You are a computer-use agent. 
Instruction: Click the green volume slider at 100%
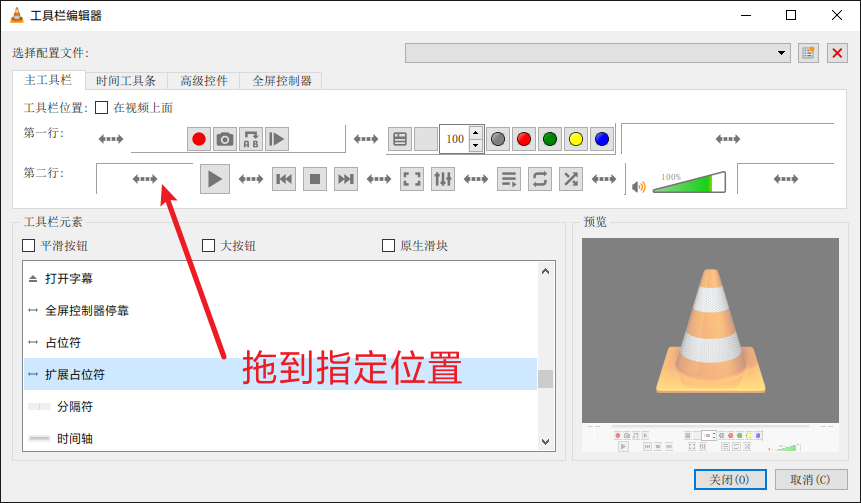pyautogui.click(x=689, y=182)
